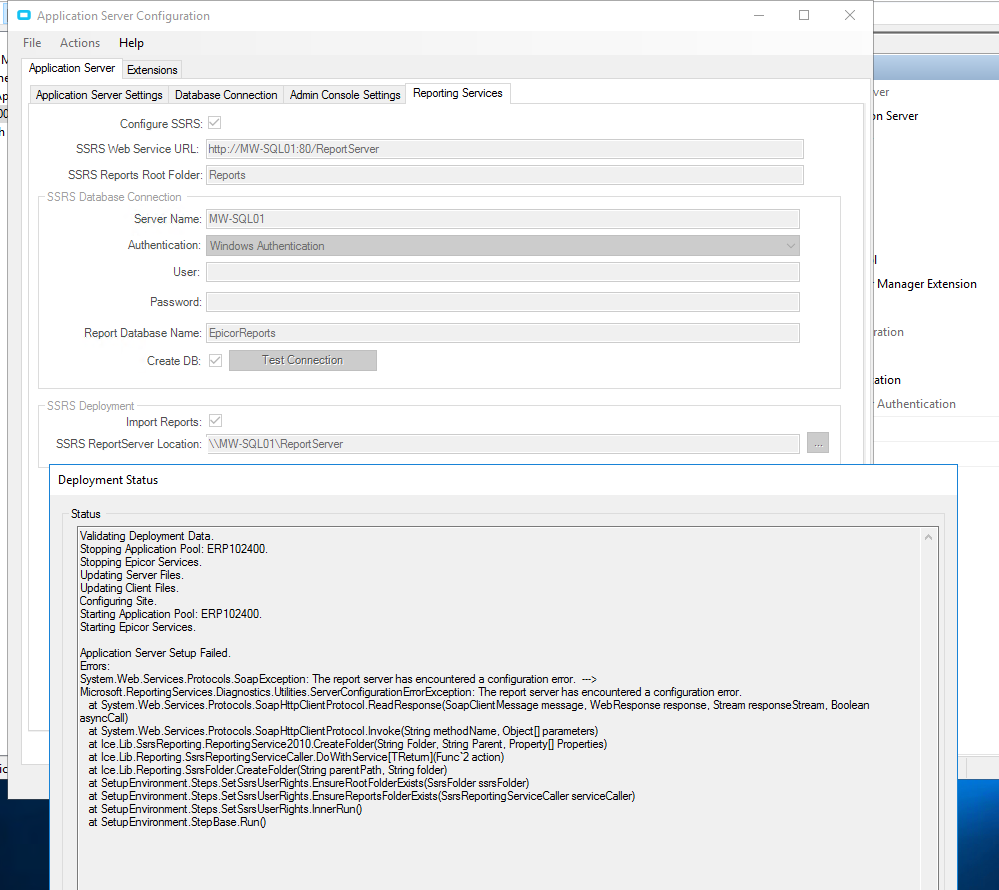Close the Application Server Configuration window
The width and height of the screenshot is (999, 890).
pos(850,15)
